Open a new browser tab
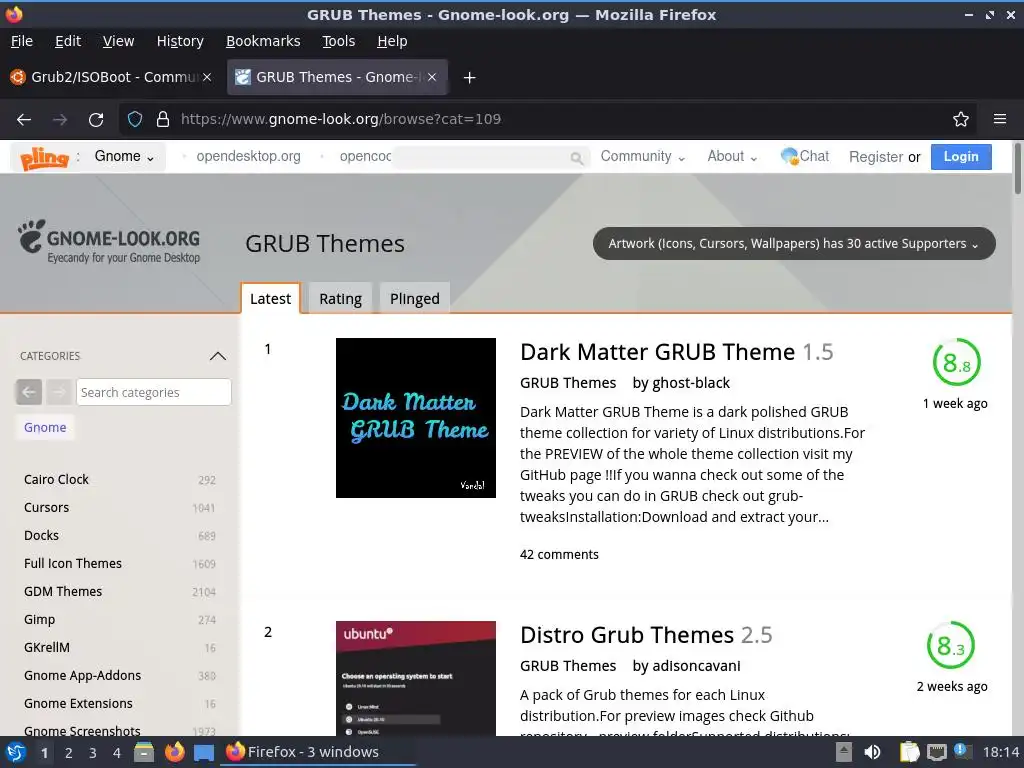This screenshot has width=1024, height=768. 469,78
